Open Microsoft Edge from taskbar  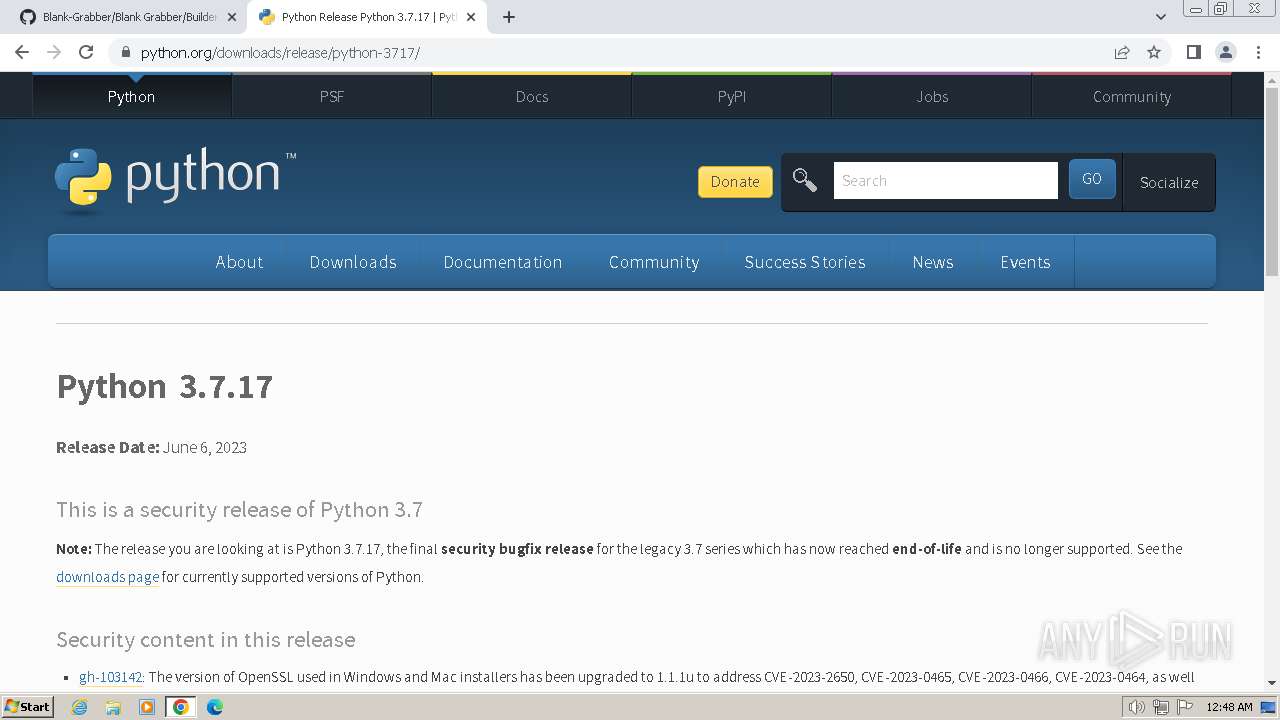tap(215, 707)
